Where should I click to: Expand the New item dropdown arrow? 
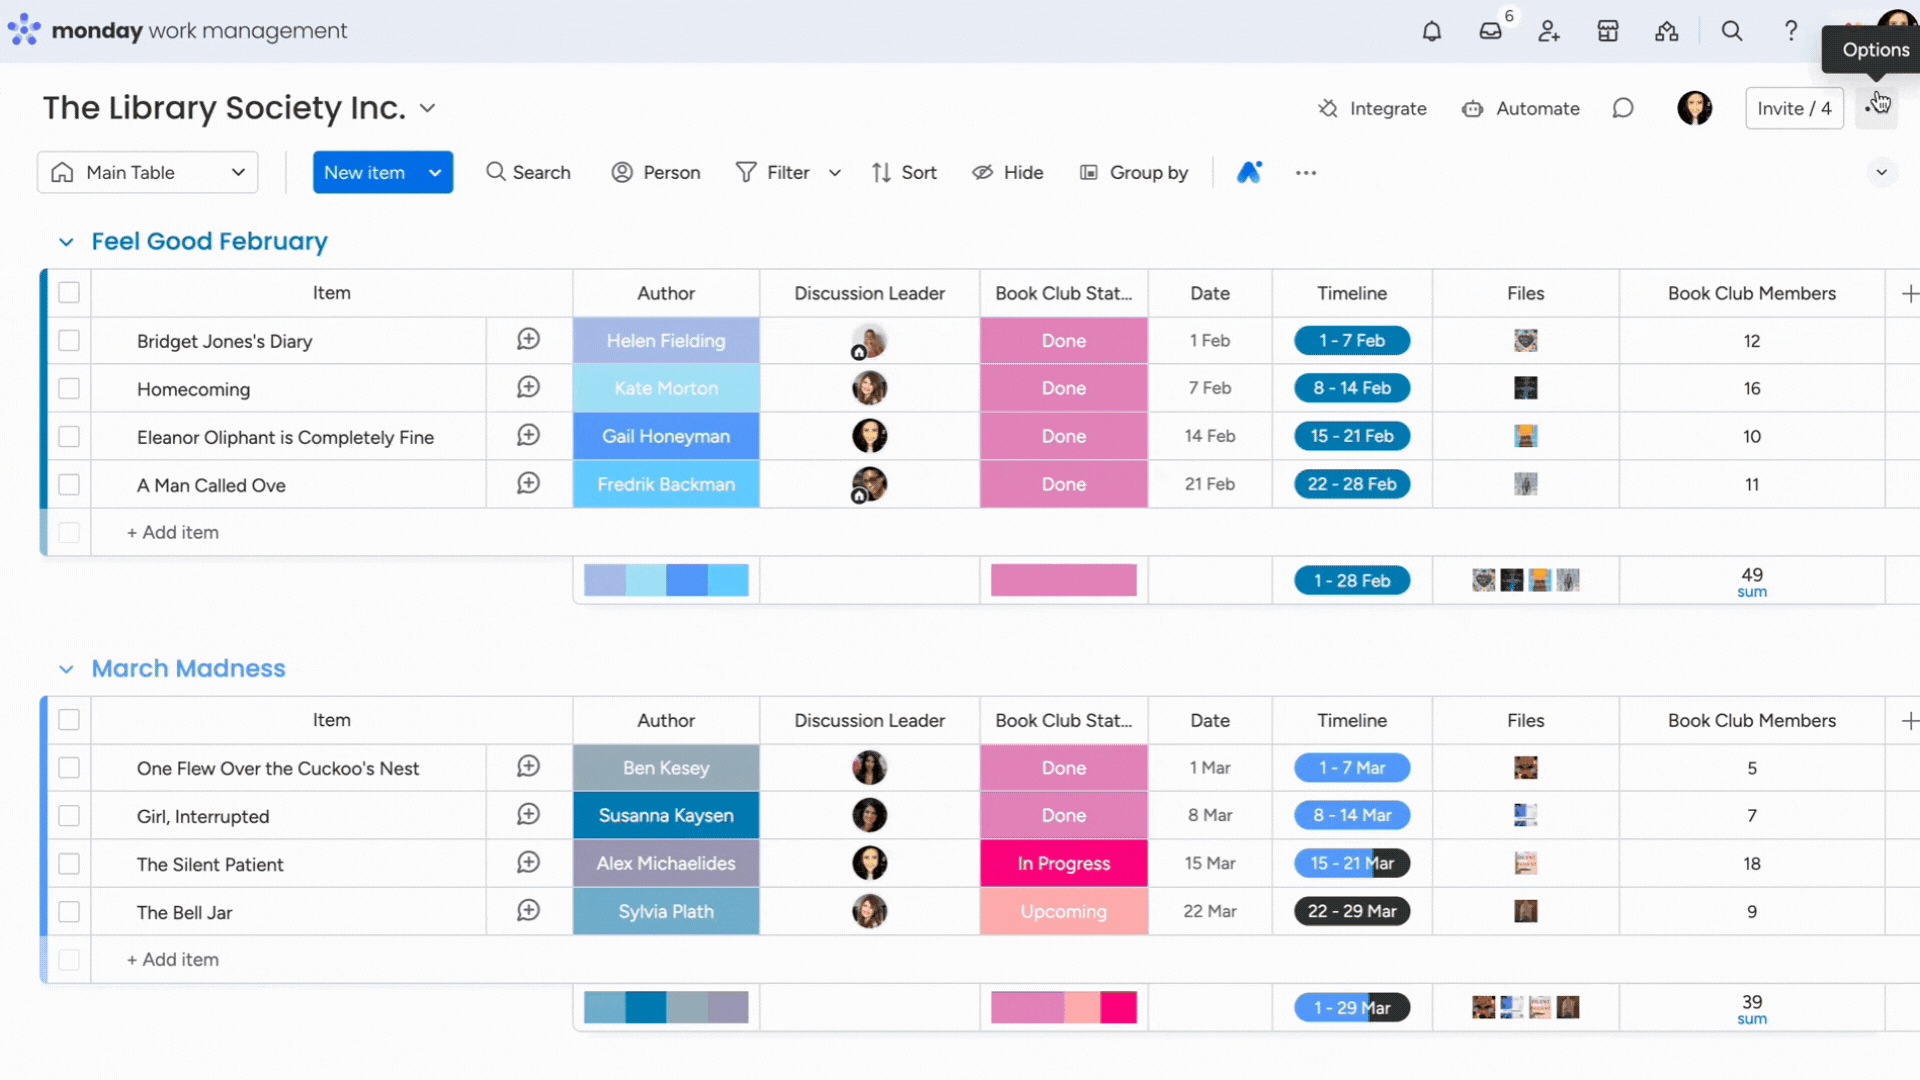pos(435,172)
